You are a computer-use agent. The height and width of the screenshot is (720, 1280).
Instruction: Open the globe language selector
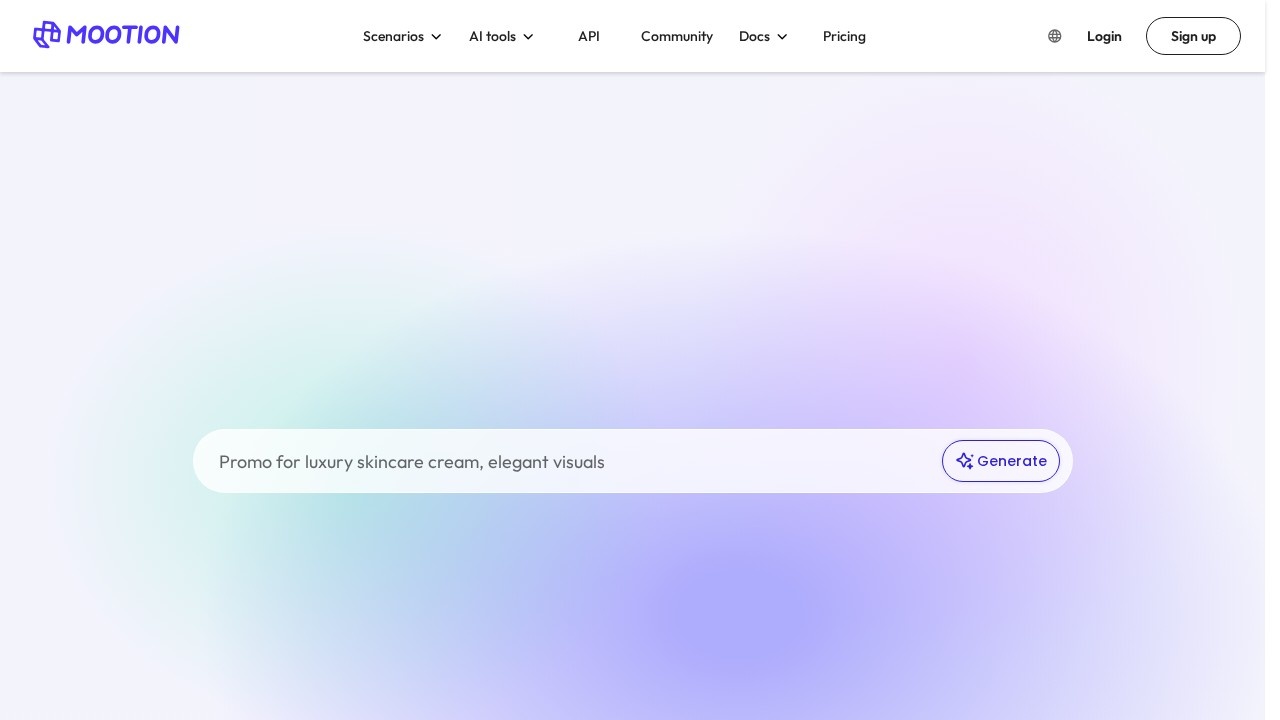pyautogui.click(x=1055, y=36)
